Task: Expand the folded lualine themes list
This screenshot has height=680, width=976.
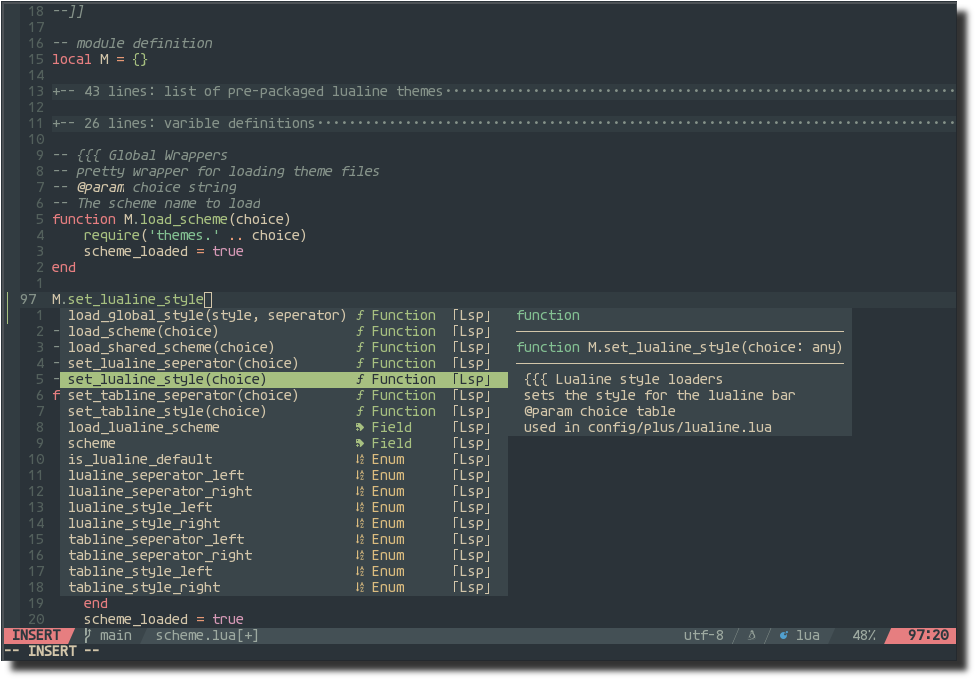Action: (x=250, y=91)
